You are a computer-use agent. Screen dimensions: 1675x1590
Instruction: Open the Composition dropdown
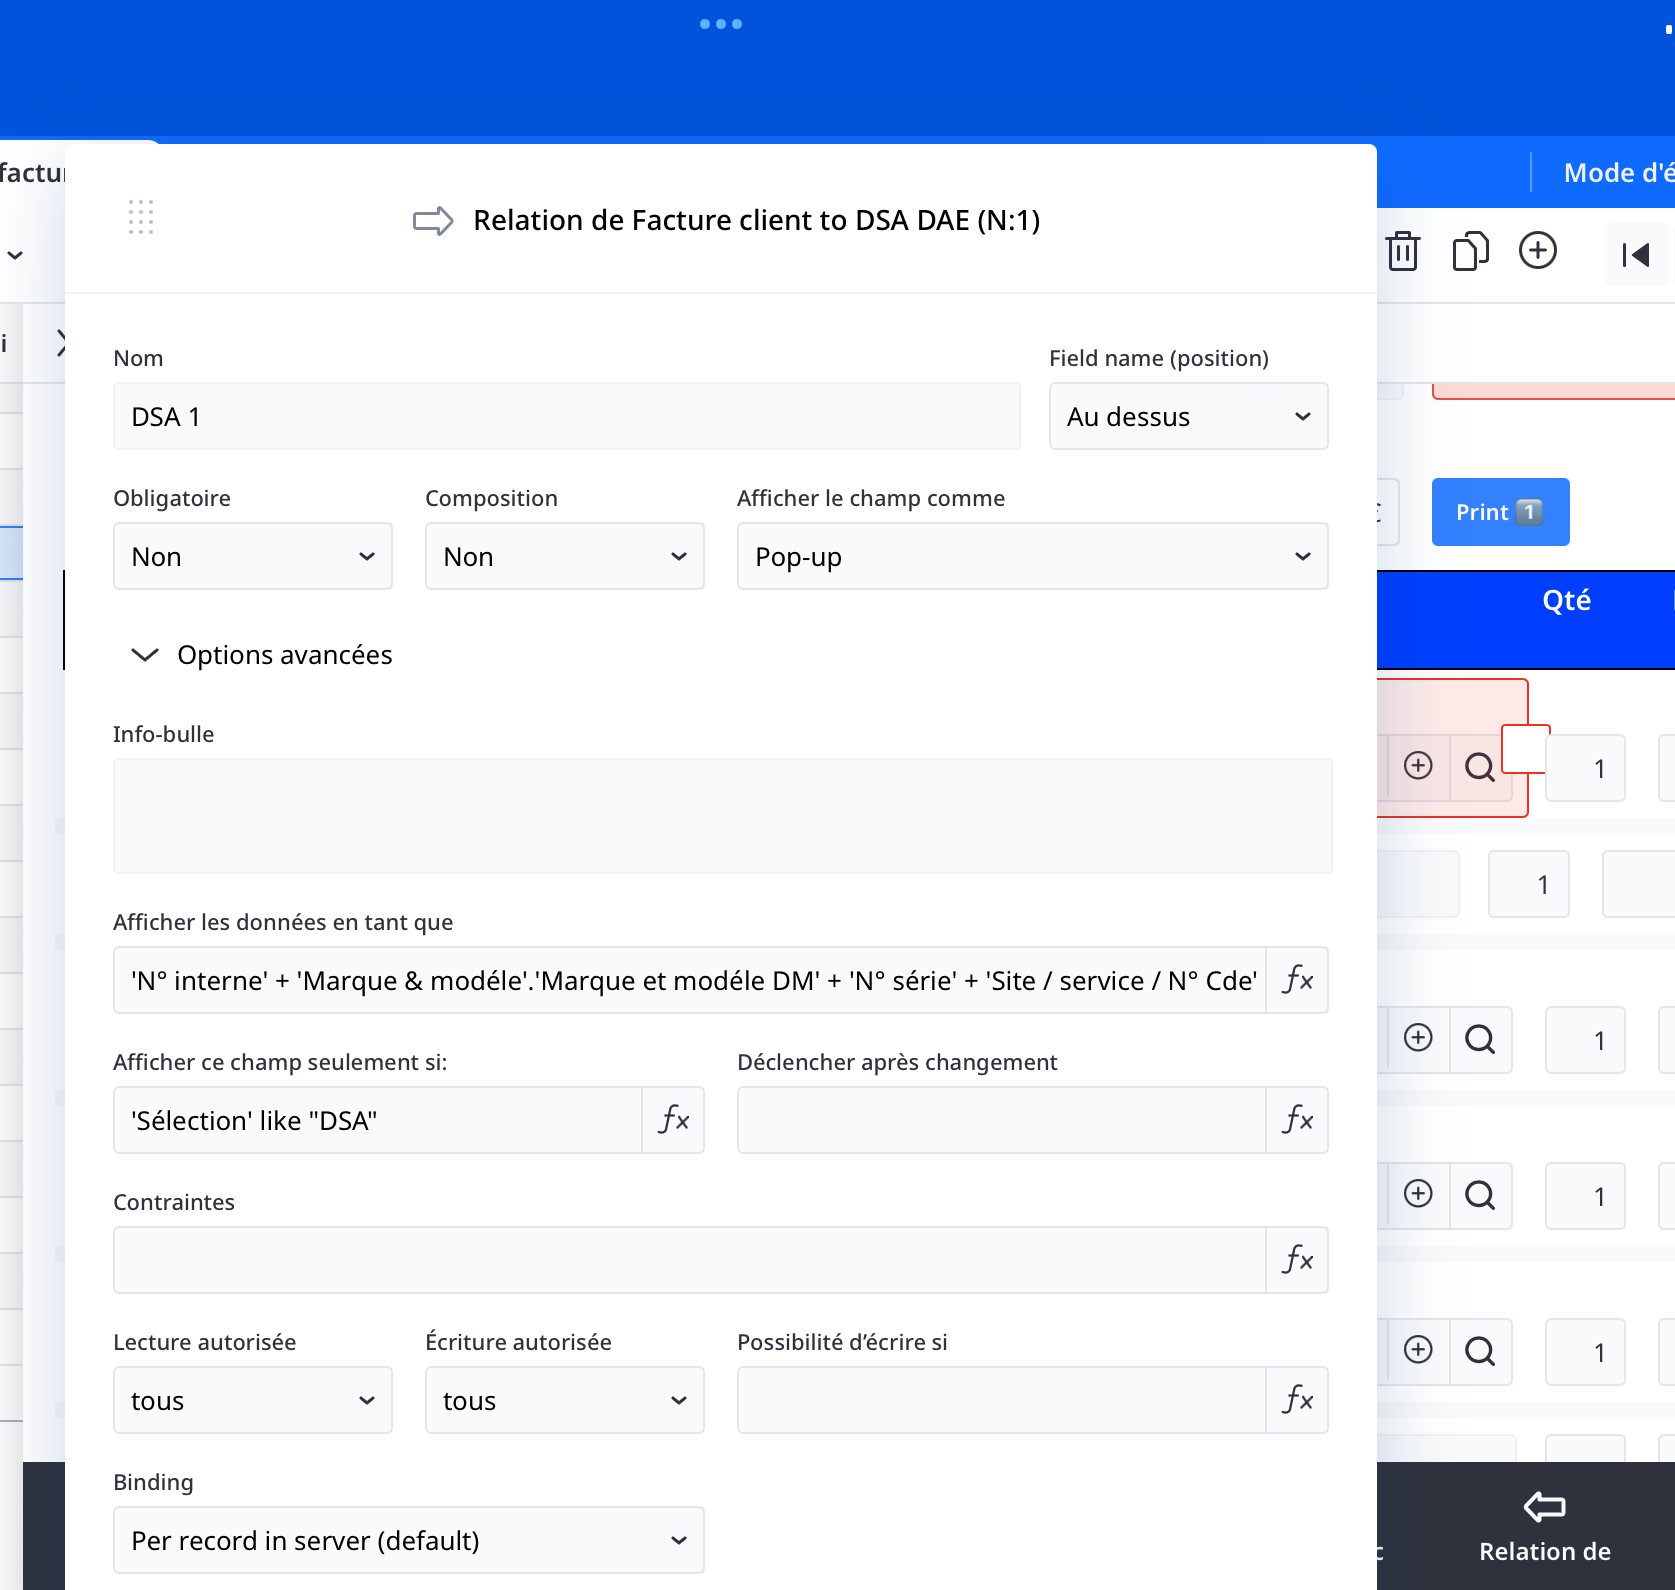click(x=564, y=556)
